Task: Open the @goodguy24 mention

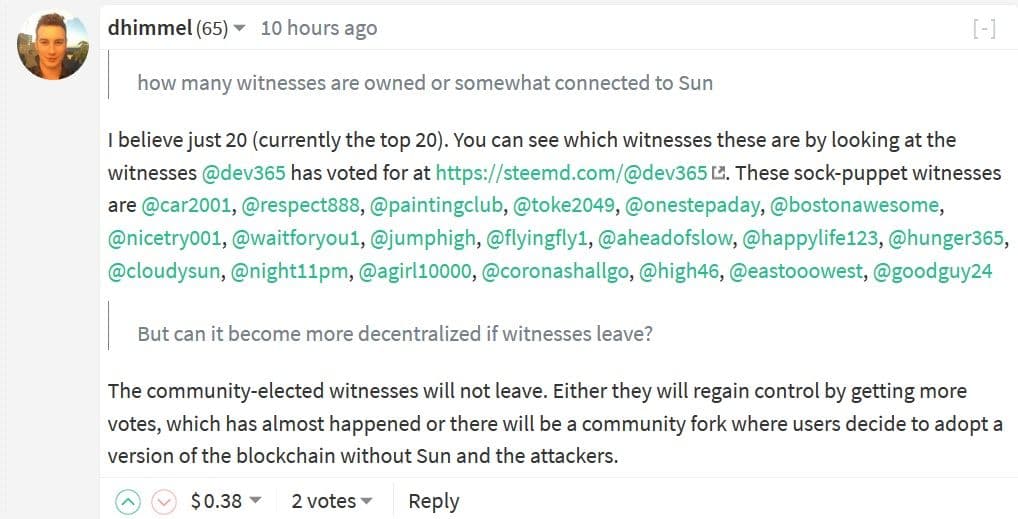Action: point(932,272)
